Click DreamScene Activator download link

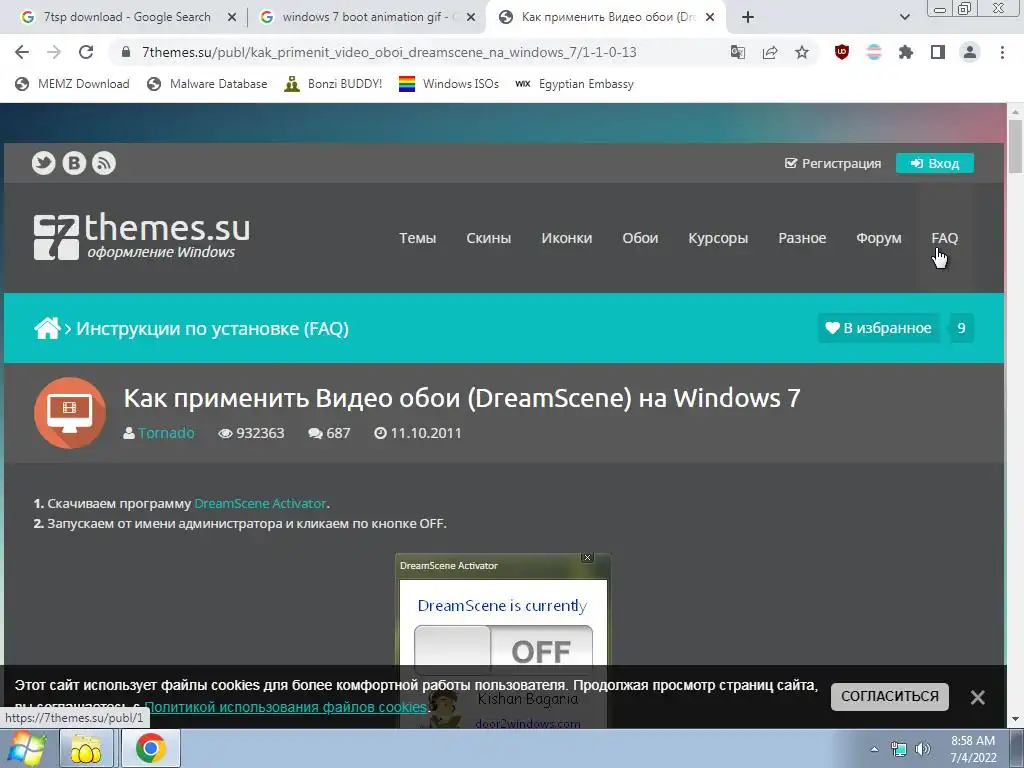point(260,504)
